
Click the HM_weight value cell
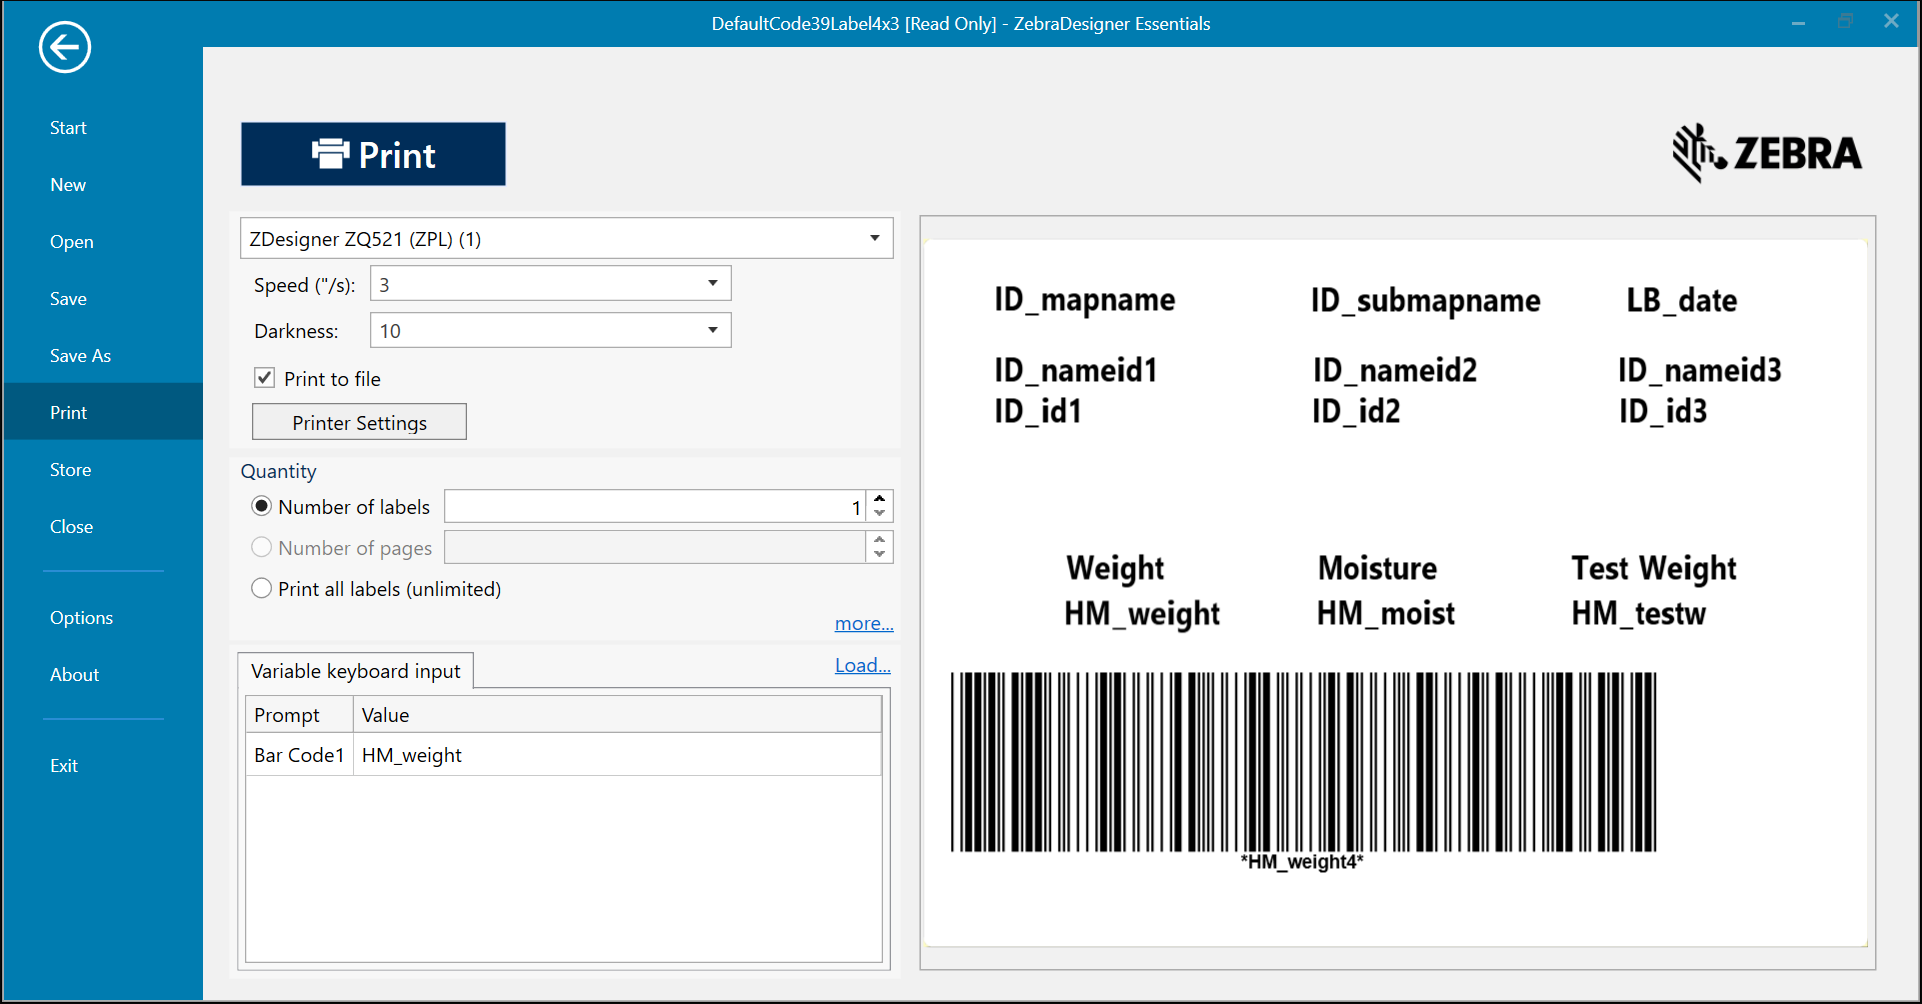[615, 755]
